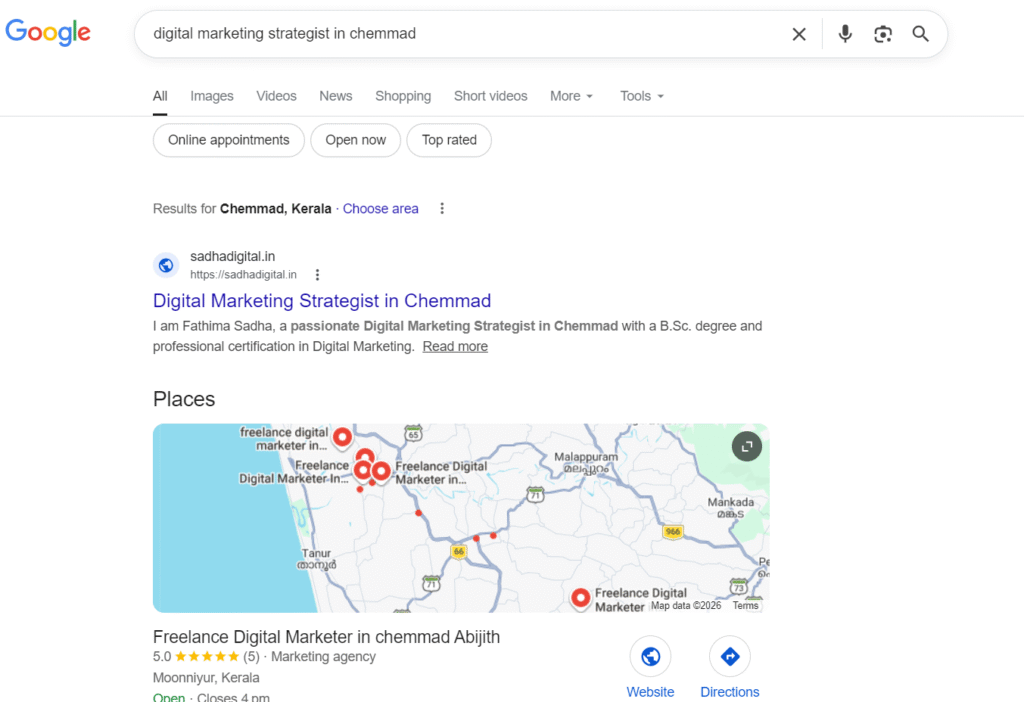The height and width of the screenshot is (702, 1024).
Task: Click into the search input field
Action: pyautogui.click(x=460, y=34)
